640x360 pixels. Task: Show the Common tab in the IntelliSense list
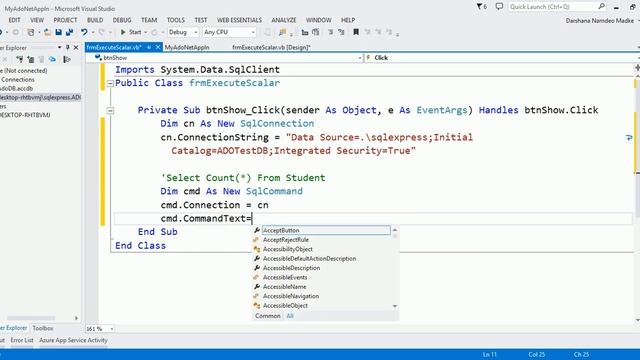click(x=268, y=316)
